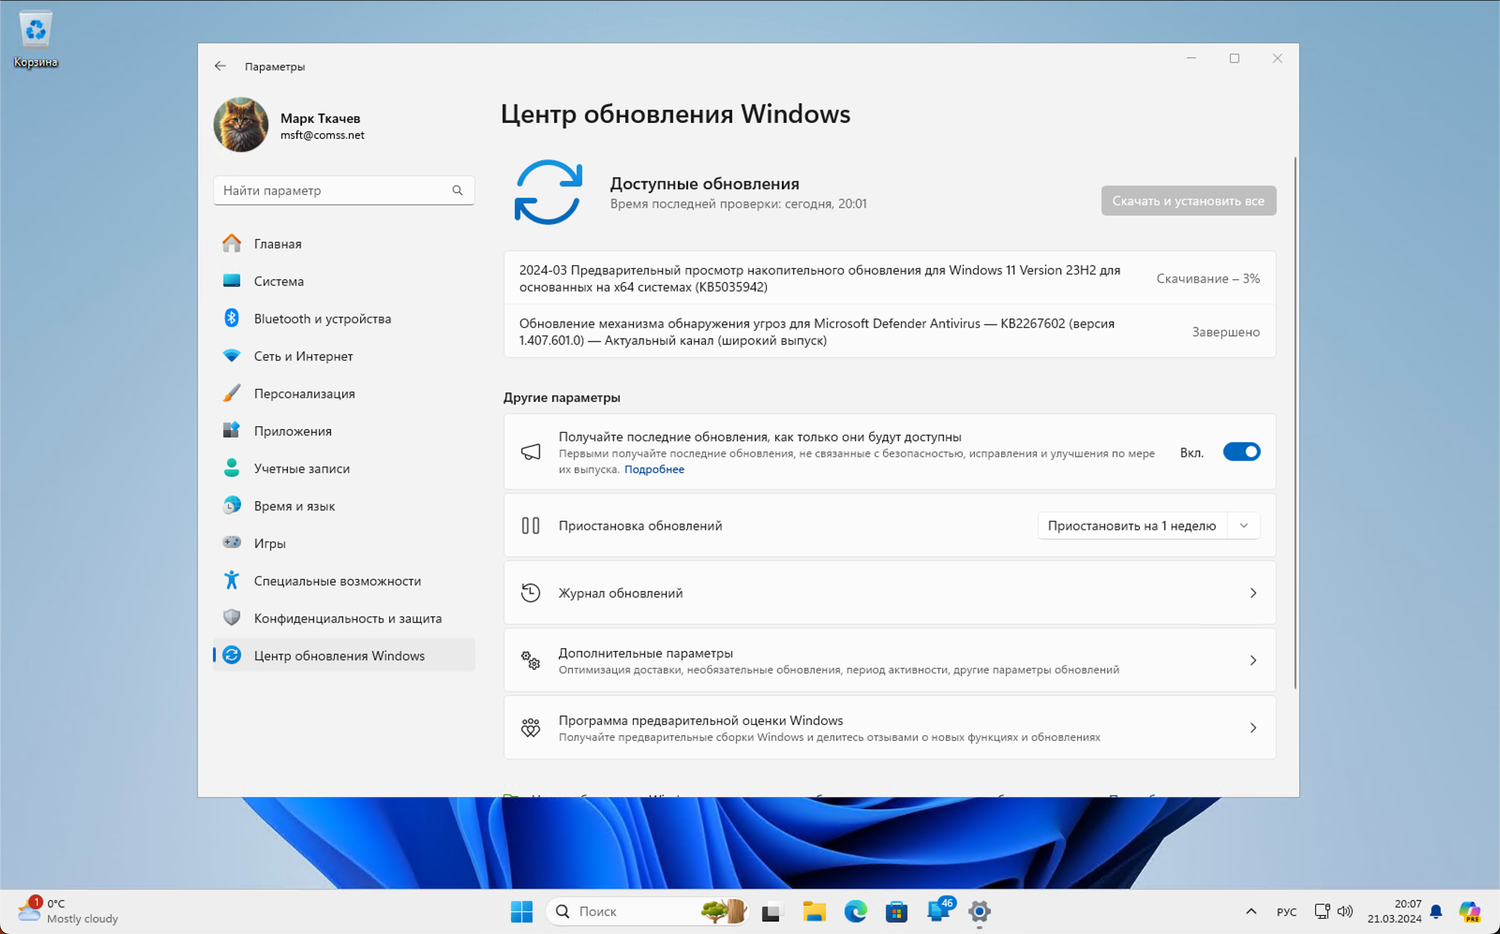Turn off the latest updates toggle

coord(1242,452)
